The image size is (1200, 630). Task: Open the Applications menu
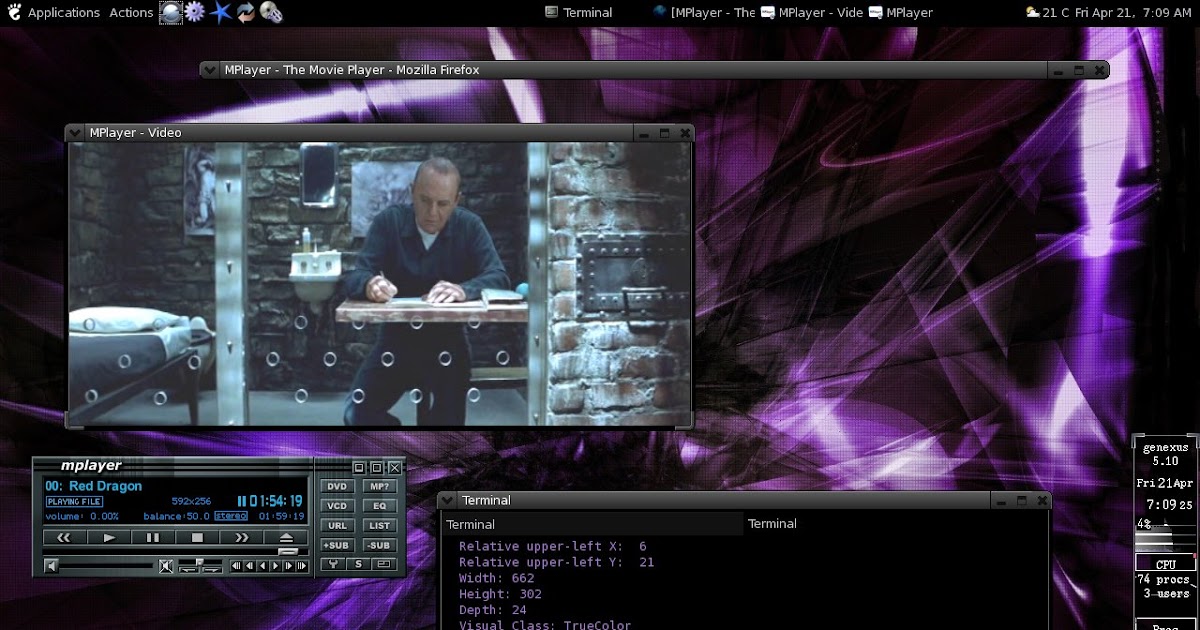click(62, 12)
